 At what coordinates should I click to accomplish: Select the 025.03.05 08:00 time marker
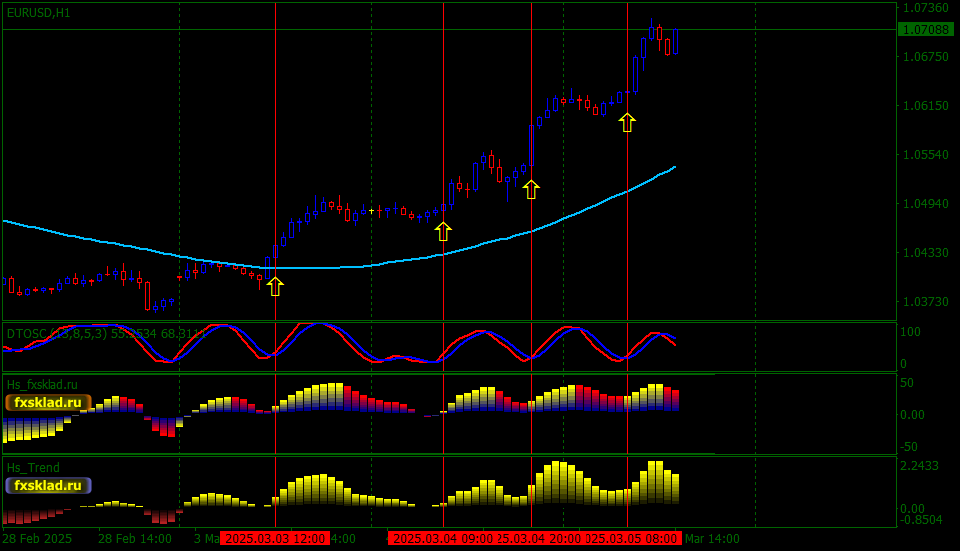pos(632,539)
